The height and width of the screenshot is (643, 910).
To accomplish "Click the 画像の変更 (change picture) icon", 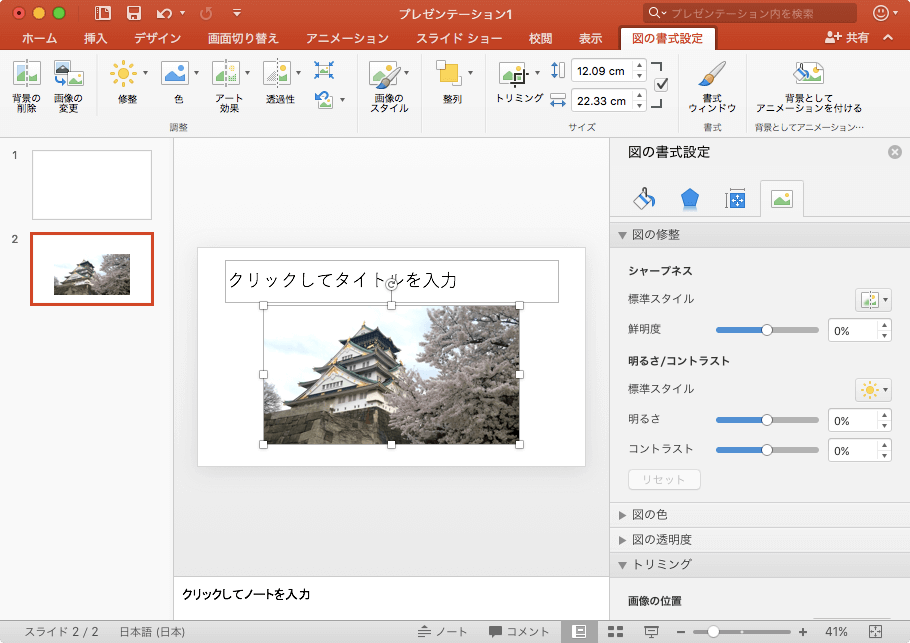I will coord(68,74).
